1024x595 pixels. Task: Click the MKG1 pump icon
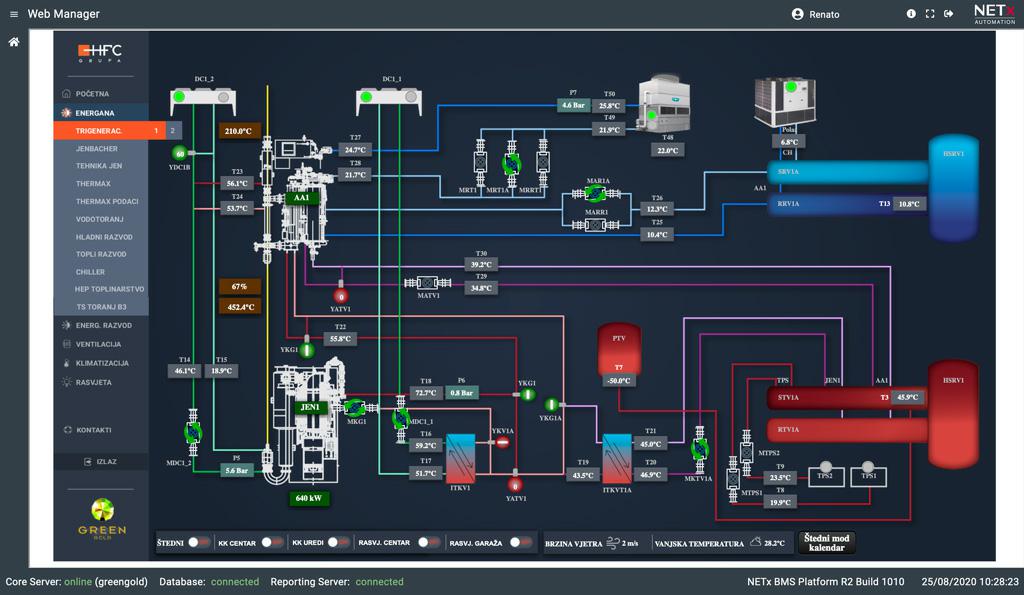click(x=354, y=407)
